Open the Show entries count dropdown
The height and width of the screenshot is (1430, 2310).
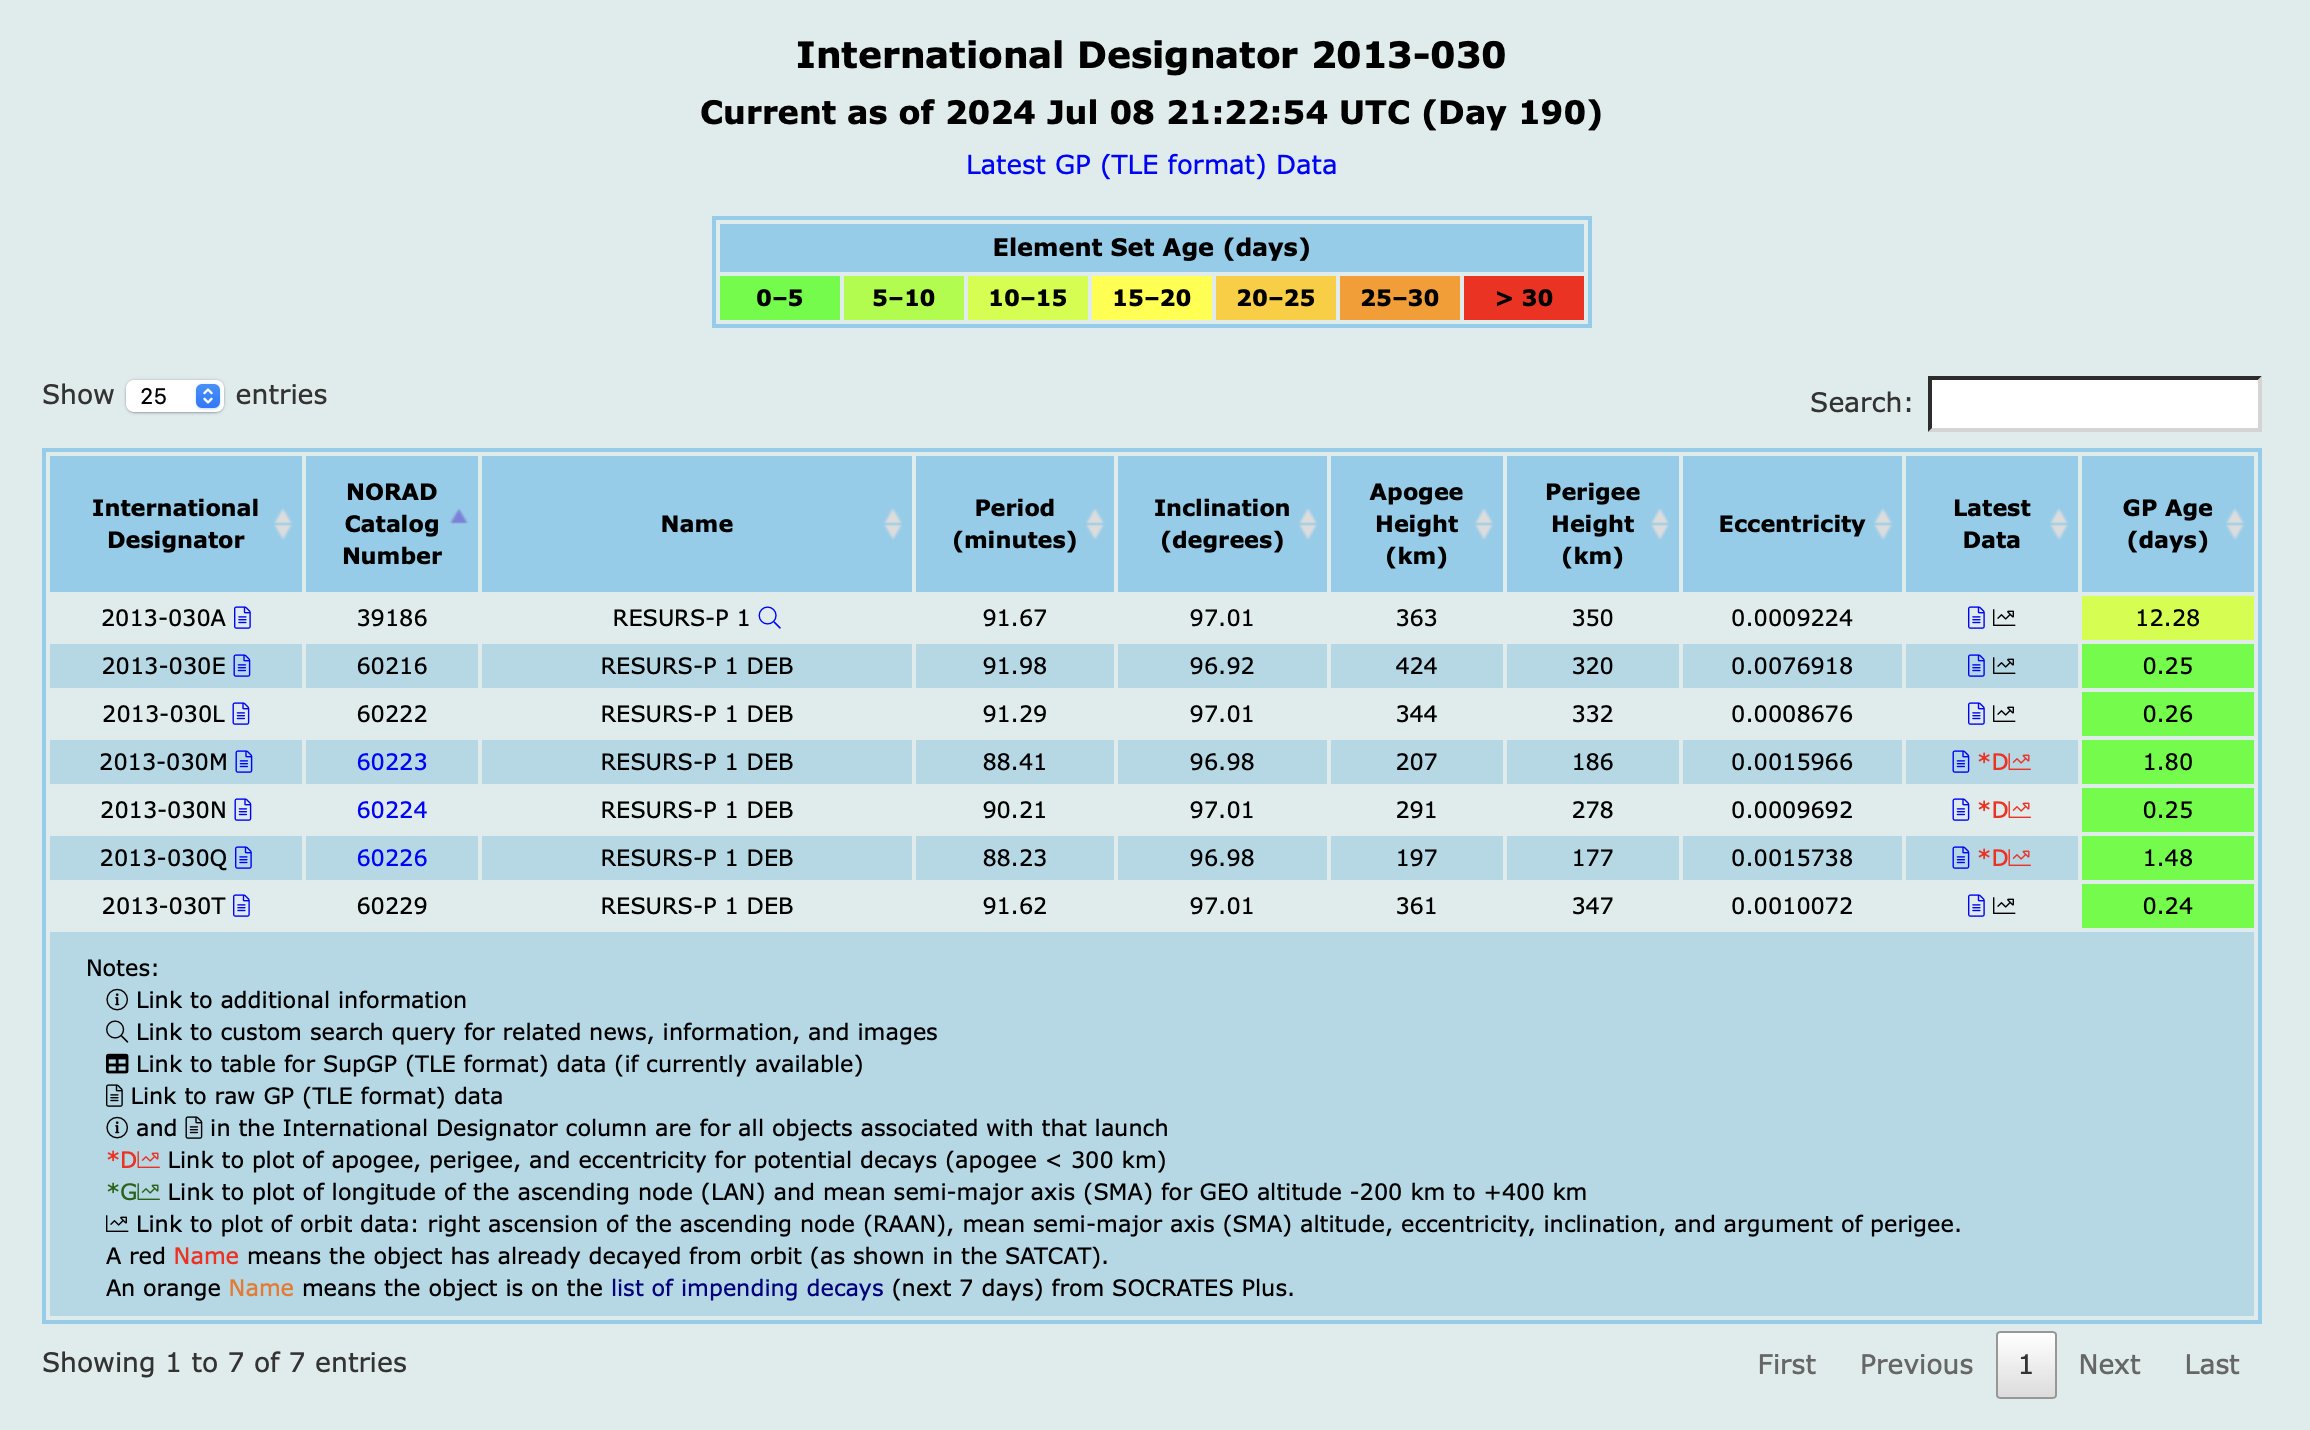coord(175,396)
